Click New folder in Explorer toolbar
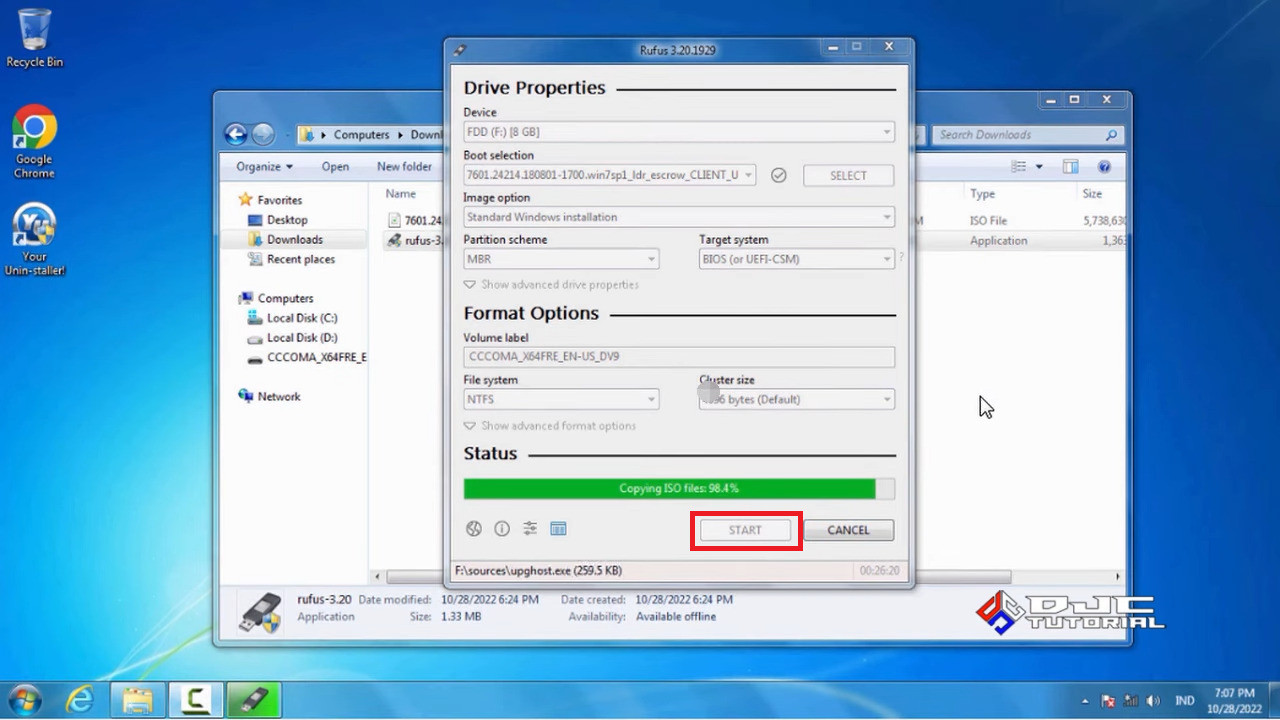 pos(404,167)
